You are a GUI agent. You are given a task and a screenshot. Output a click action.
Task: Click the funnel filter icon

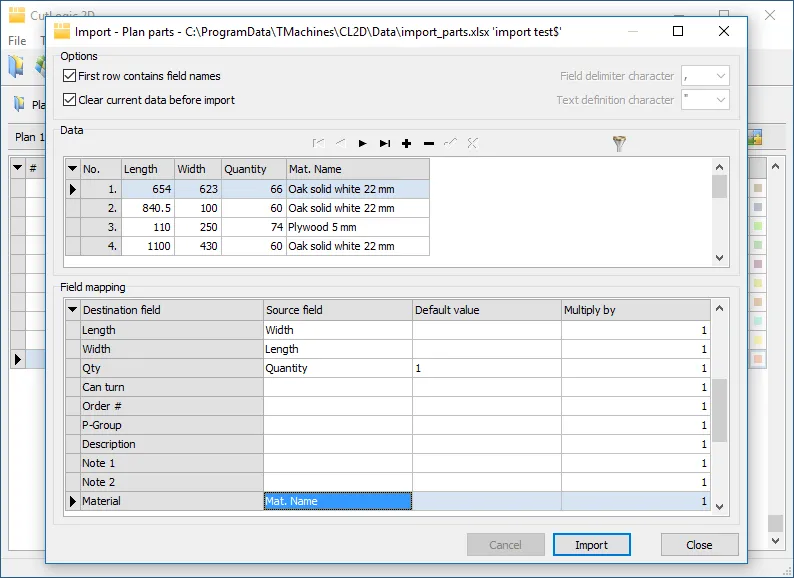point(619,144)
